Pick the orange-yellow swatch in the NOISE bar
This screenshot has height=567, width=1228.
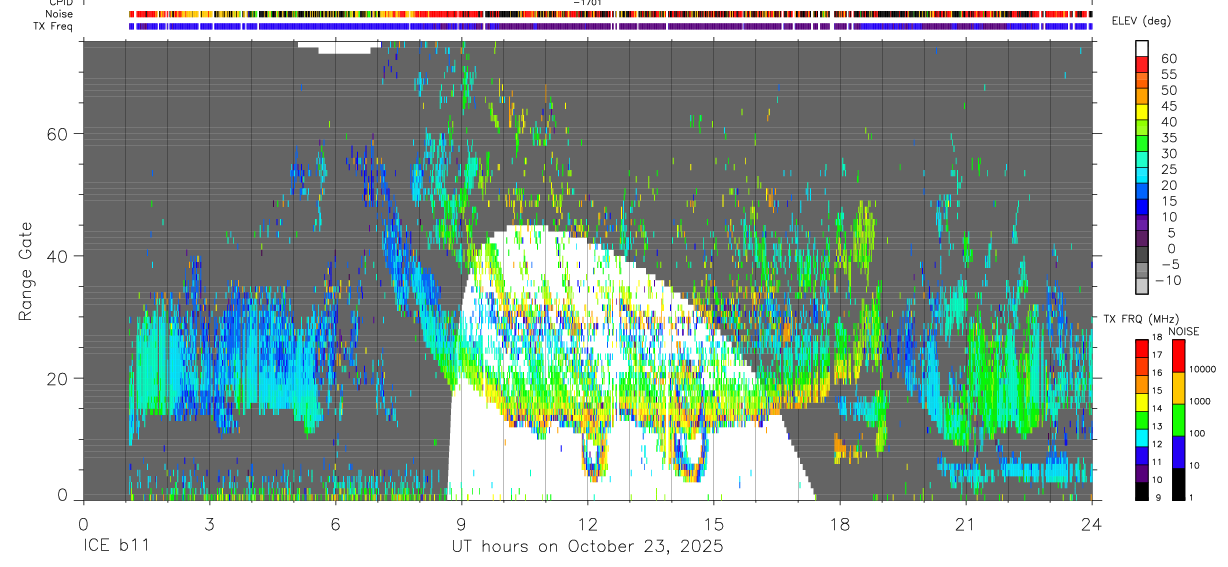pos(1178,387)
